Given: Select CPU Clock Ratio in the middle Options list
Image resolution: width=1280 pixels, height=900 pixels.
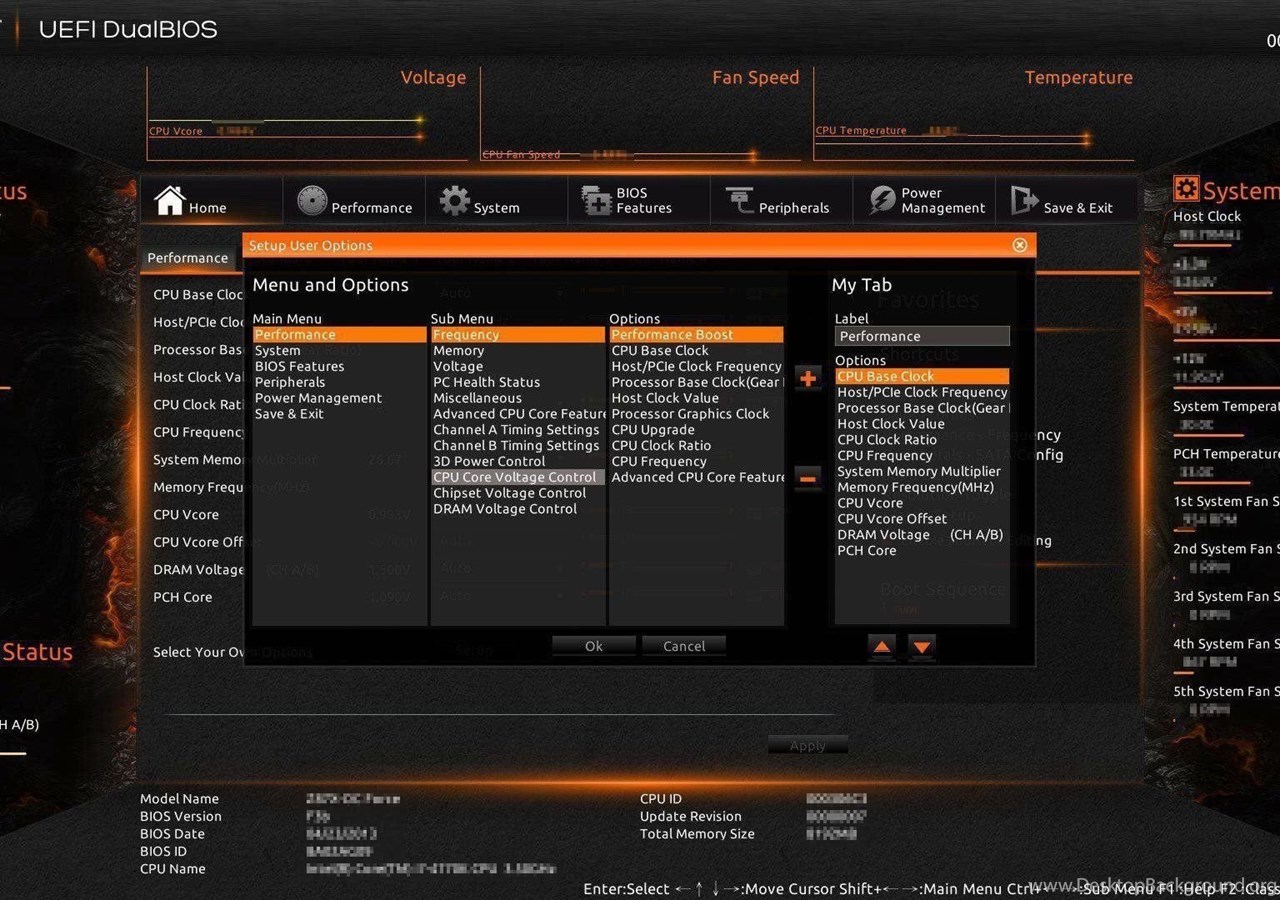Looking at the screenshot, I should (697, 446).
